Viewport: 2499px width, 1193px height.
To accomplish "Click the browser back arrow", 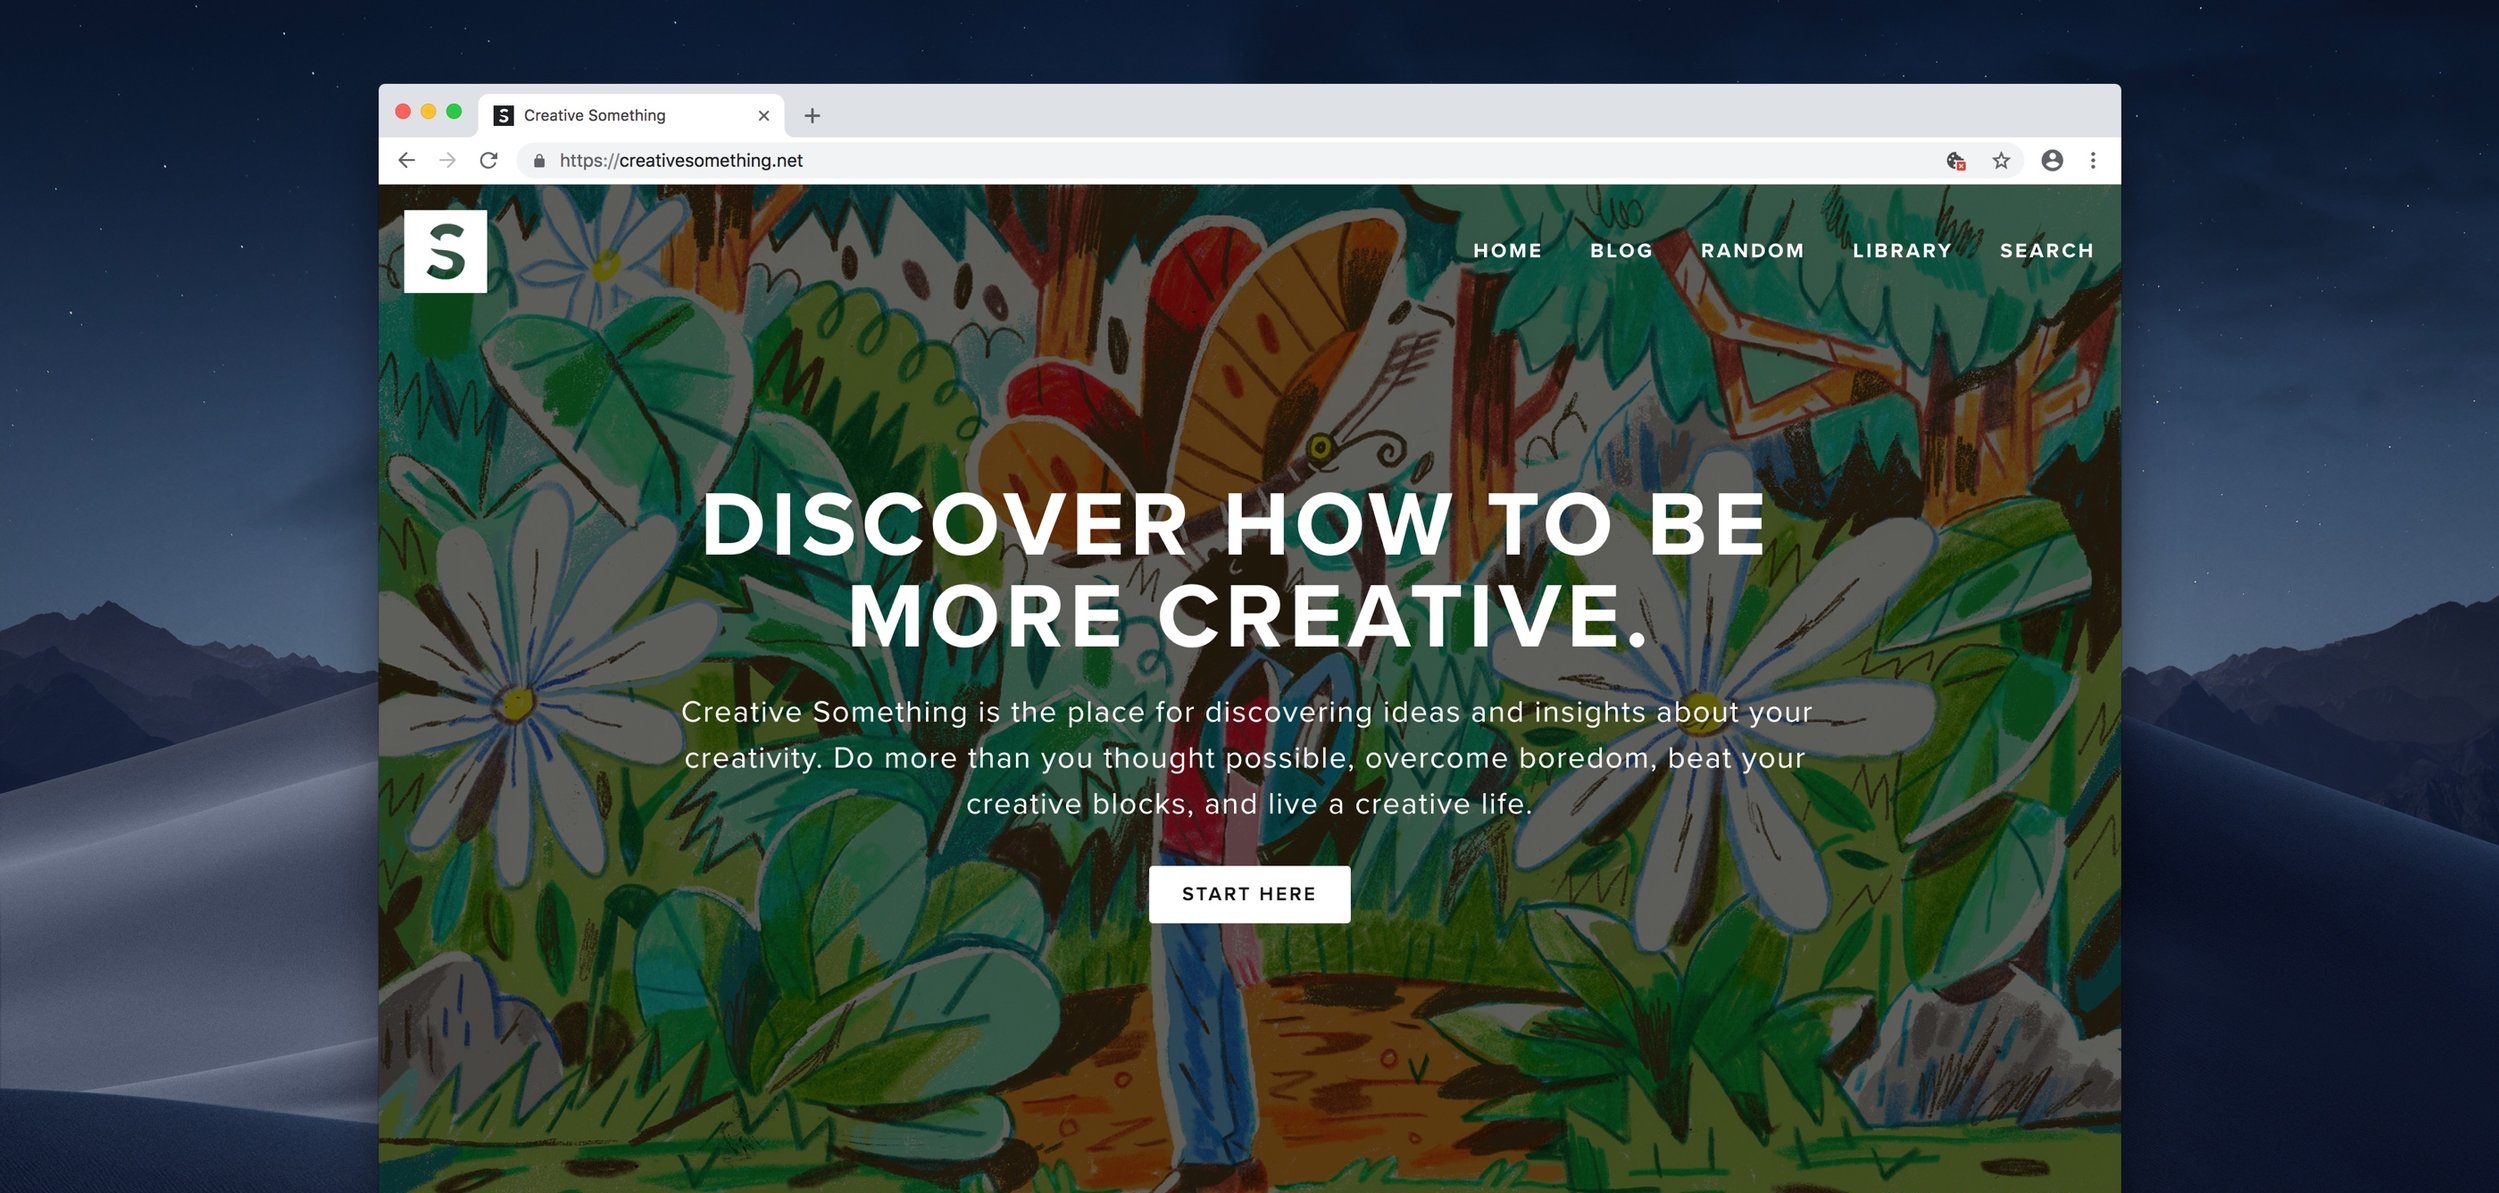I will point(406,160).
